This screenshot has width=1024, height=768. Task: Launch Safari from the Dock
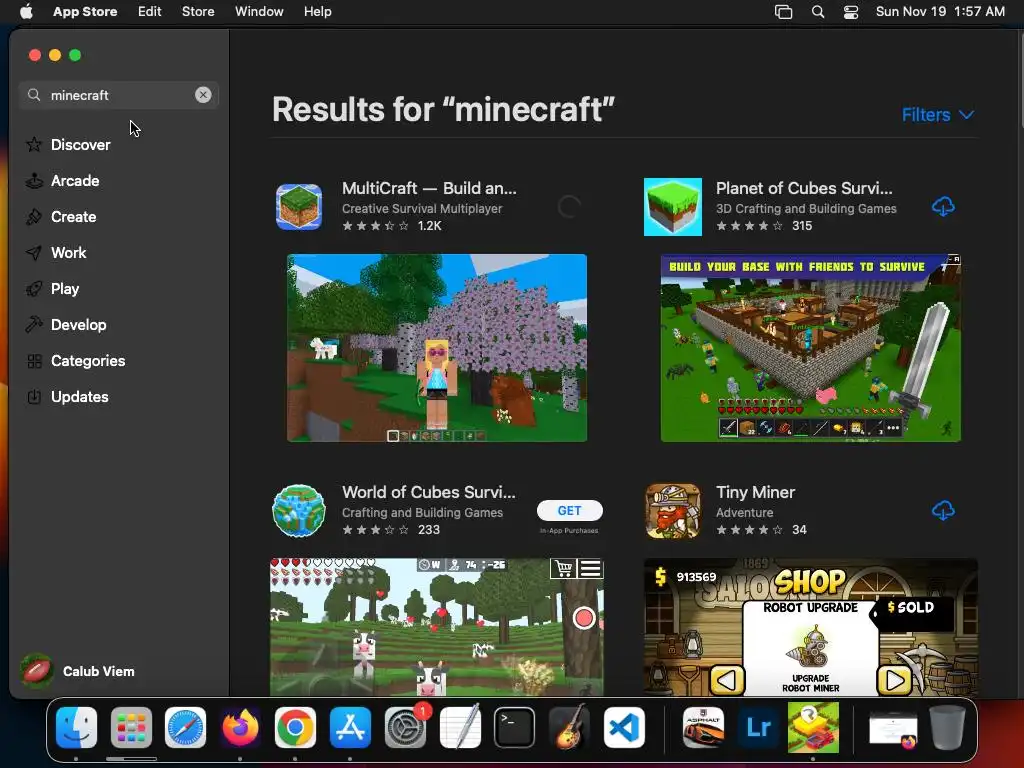185,727
